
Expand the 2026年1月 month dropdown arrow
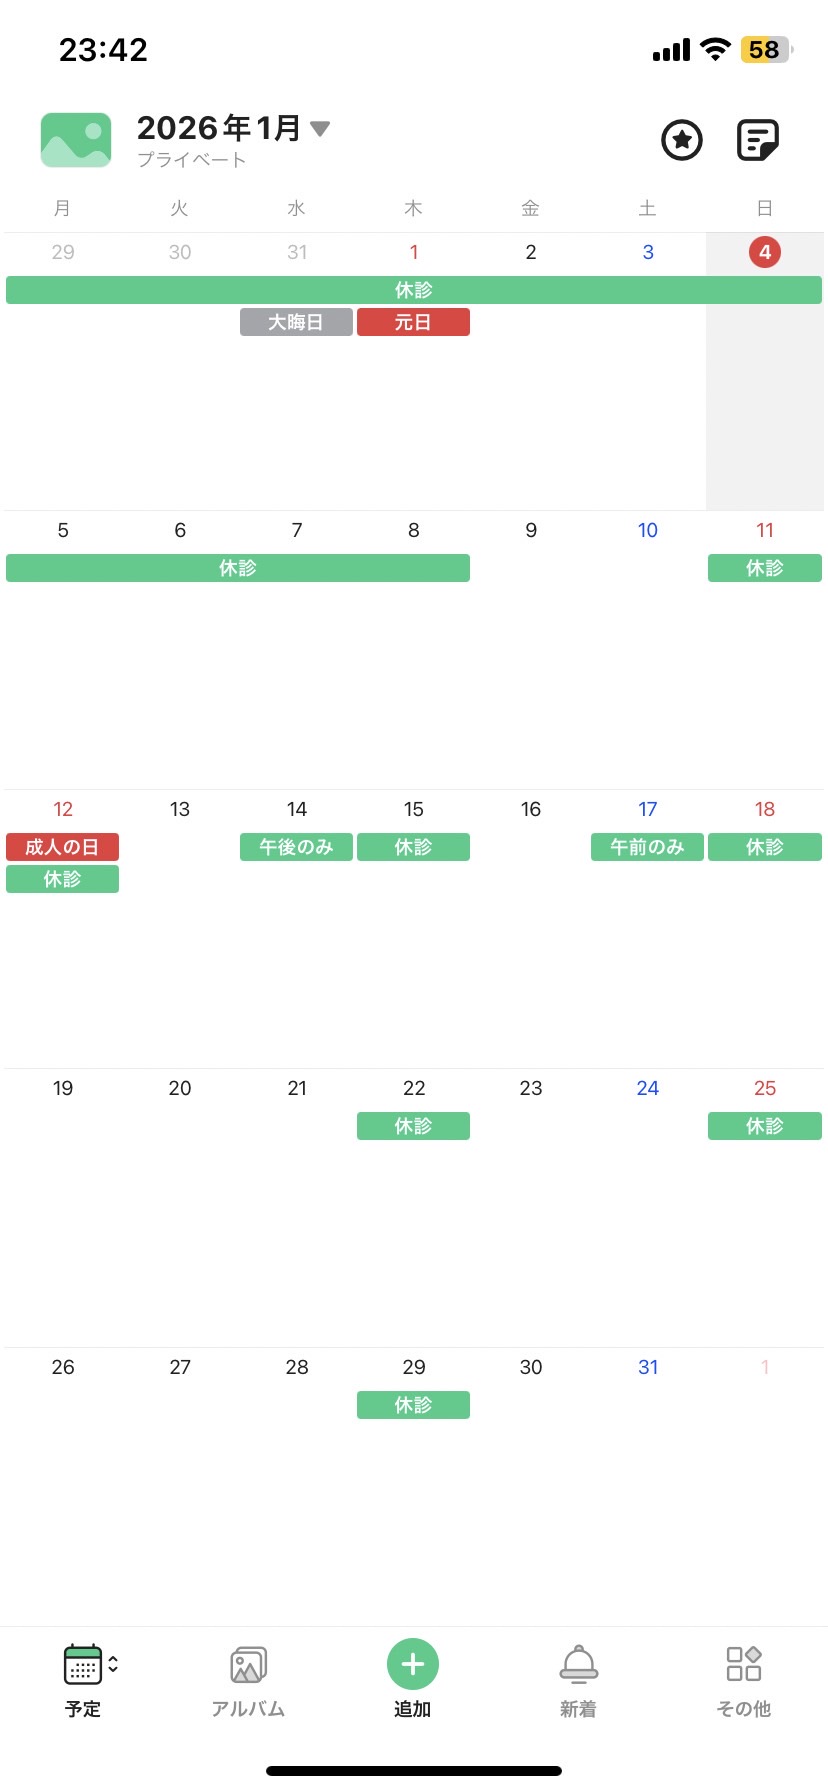coord(320,129)
